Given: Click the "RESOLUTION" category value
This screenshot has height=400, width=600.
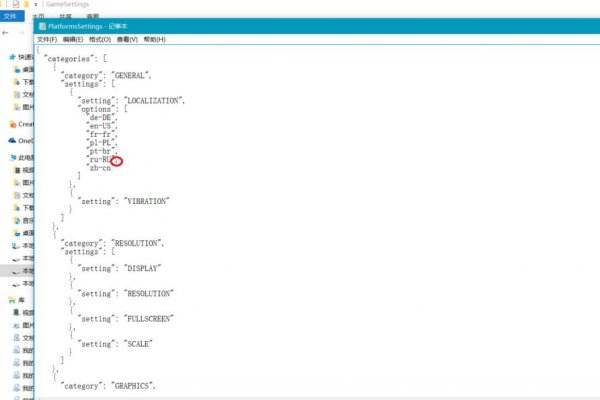Looking at the screenshot, I should click(x=137, y=243).
